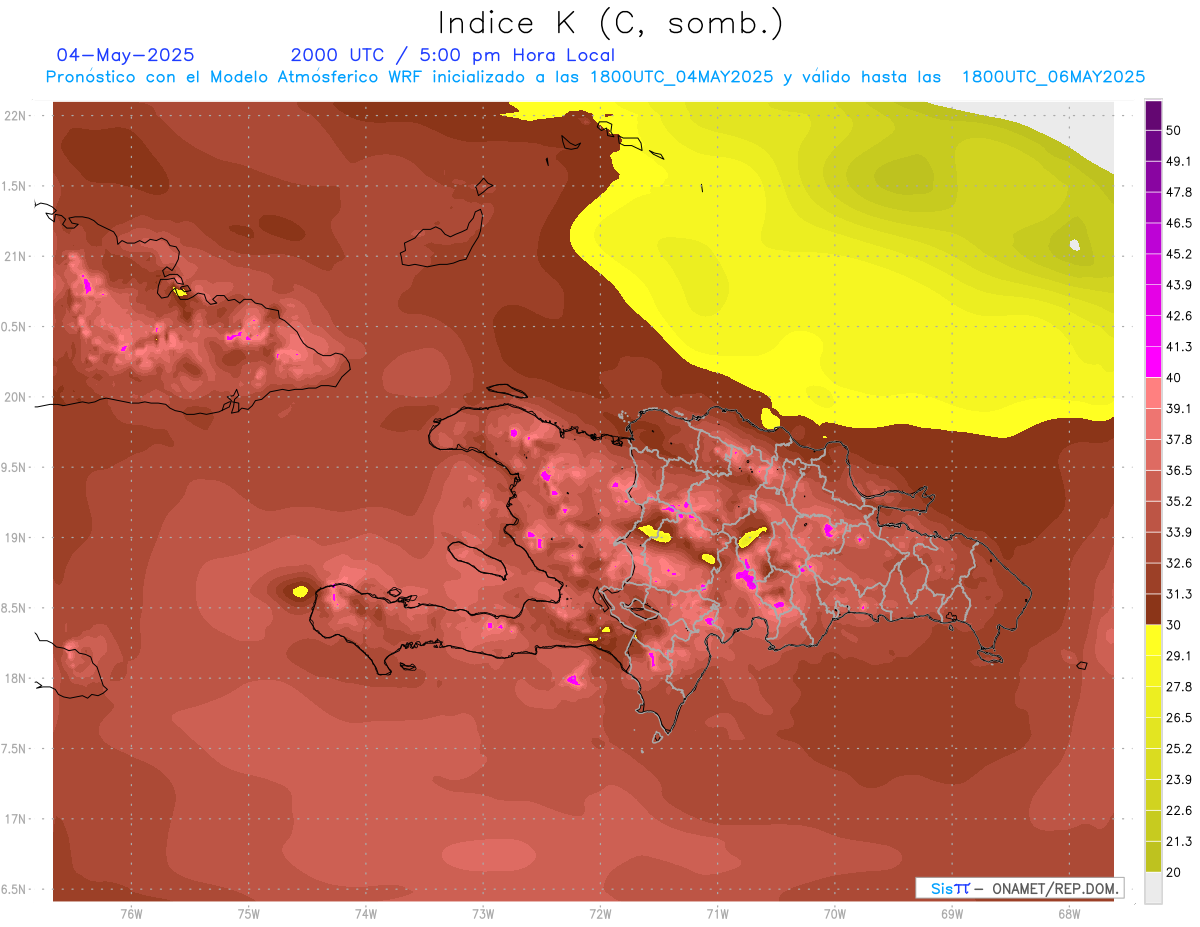The height and width of the screenshot is (927, 1200).
Task: Click the '42.6' color scale value
Action: pyautogui.click(x=1180, y=316)
